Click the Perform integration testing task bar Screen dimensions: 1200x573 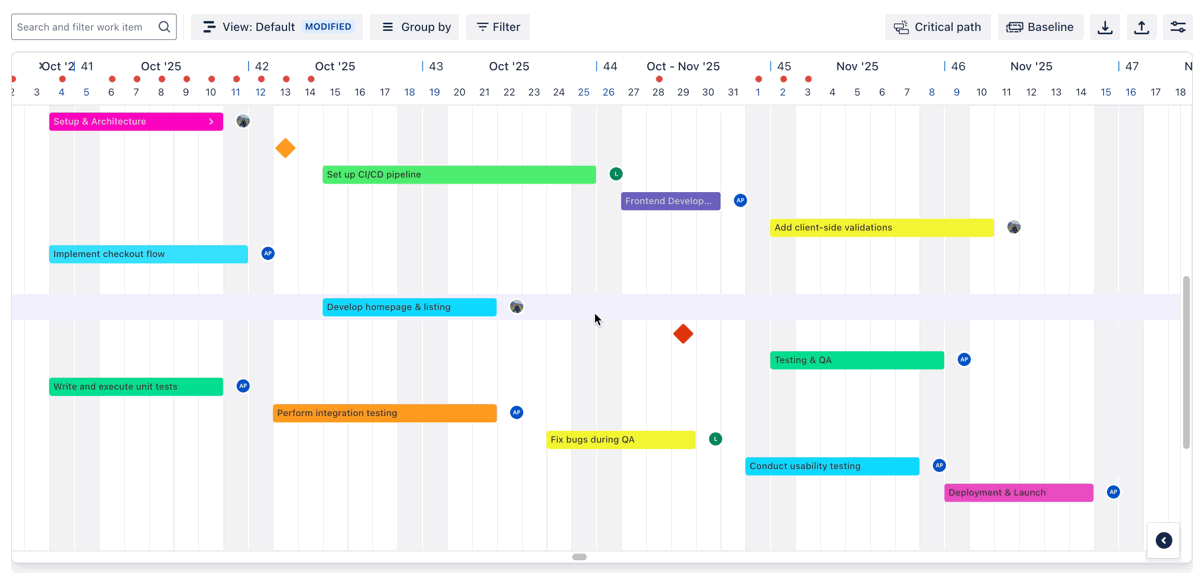tap(384, 413)
